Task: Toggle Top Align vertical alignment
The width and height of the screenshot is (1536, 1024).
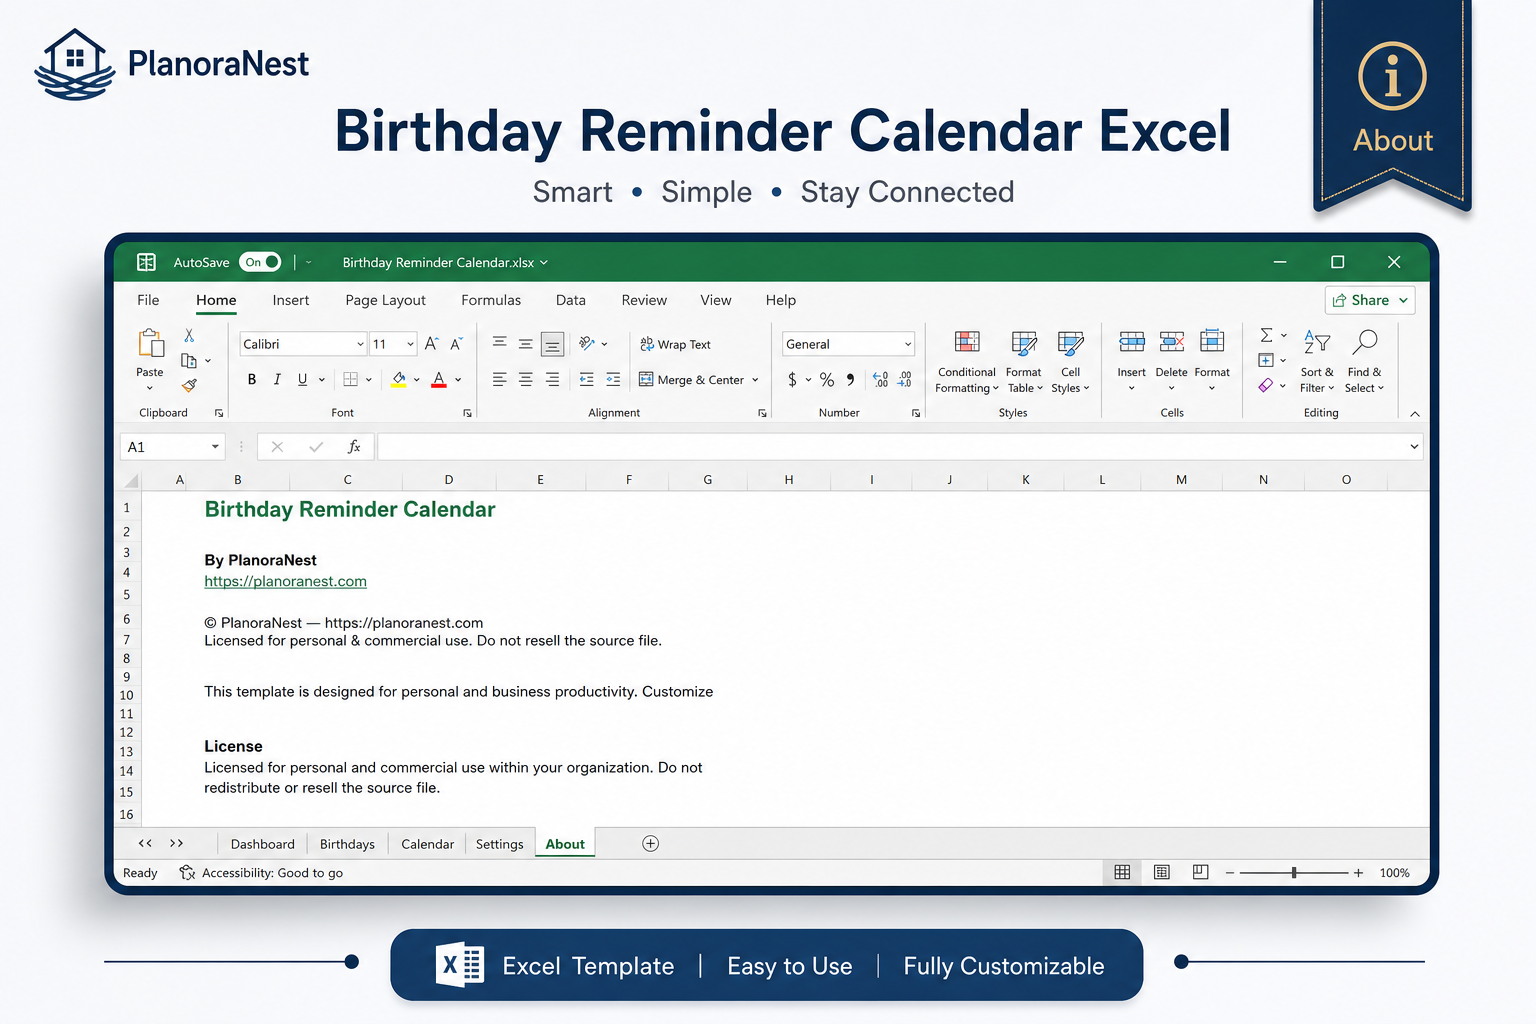Action: [x=499, y=343]
